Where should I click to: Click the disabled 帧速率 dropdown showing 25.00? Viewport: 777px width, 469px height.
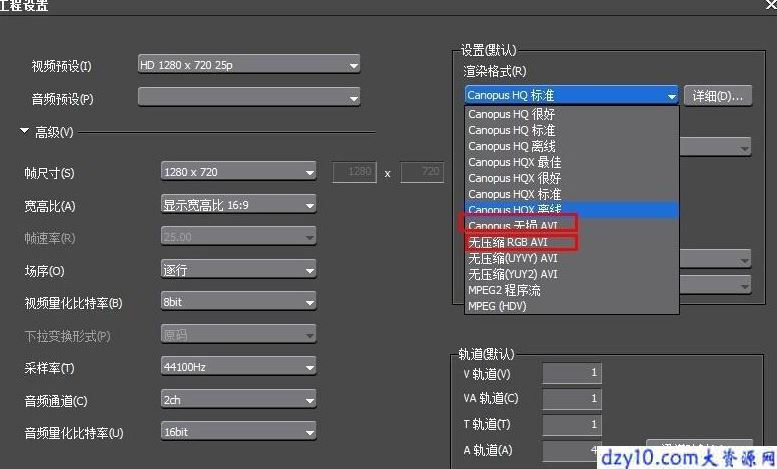coord(238,236)
